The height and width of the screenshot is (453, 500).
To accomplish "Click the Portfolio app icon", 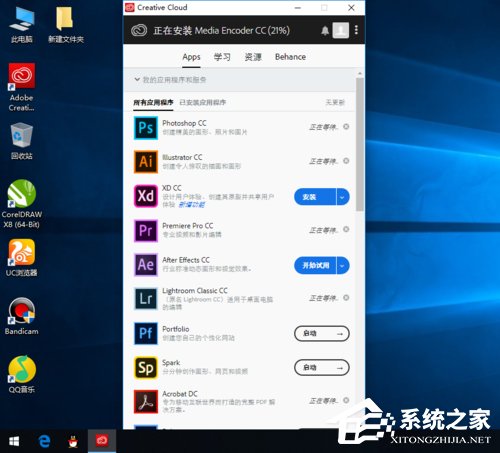I will 146,333.
